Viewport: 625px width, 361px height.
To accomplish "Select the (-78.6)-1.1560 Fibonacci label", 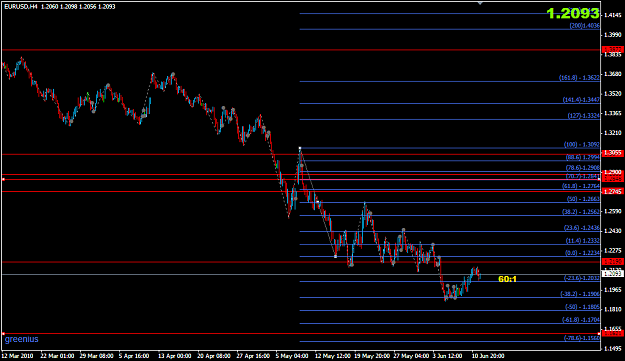I will 582,338.
